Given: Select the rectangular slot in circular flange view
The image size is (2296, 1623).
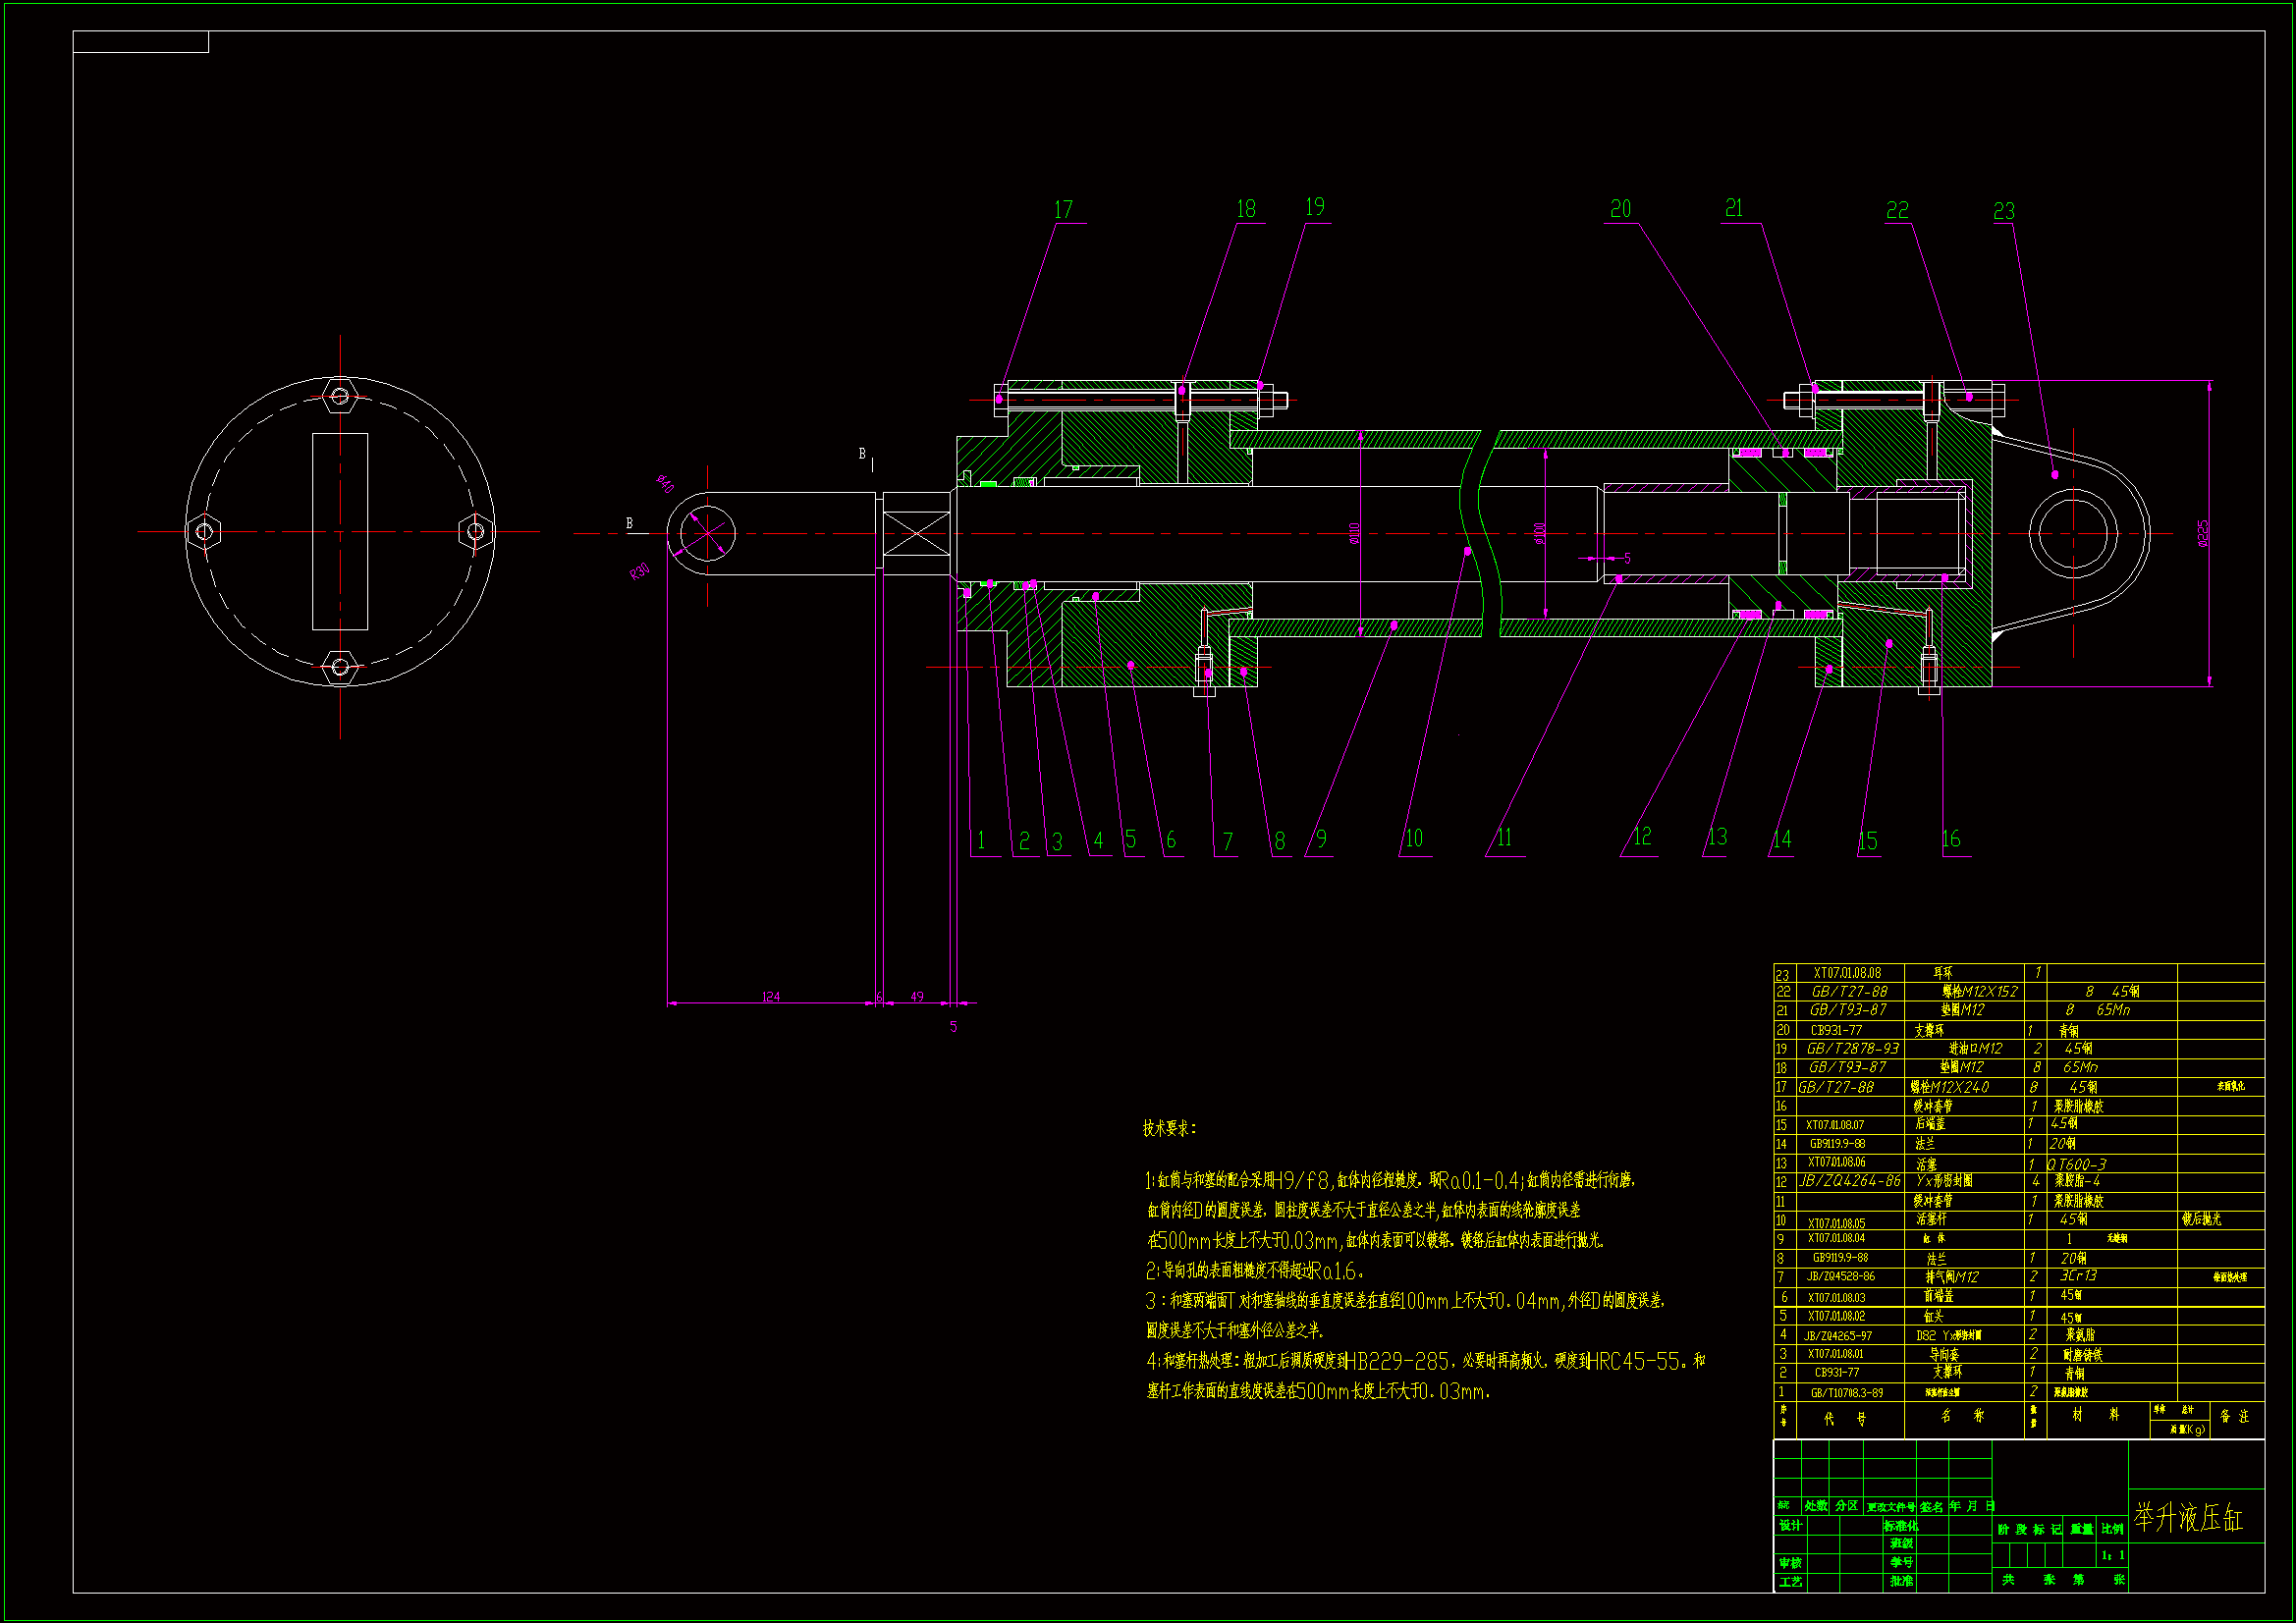Looking at the screenshot, I should pyautogui.click(x=340, y=531).
